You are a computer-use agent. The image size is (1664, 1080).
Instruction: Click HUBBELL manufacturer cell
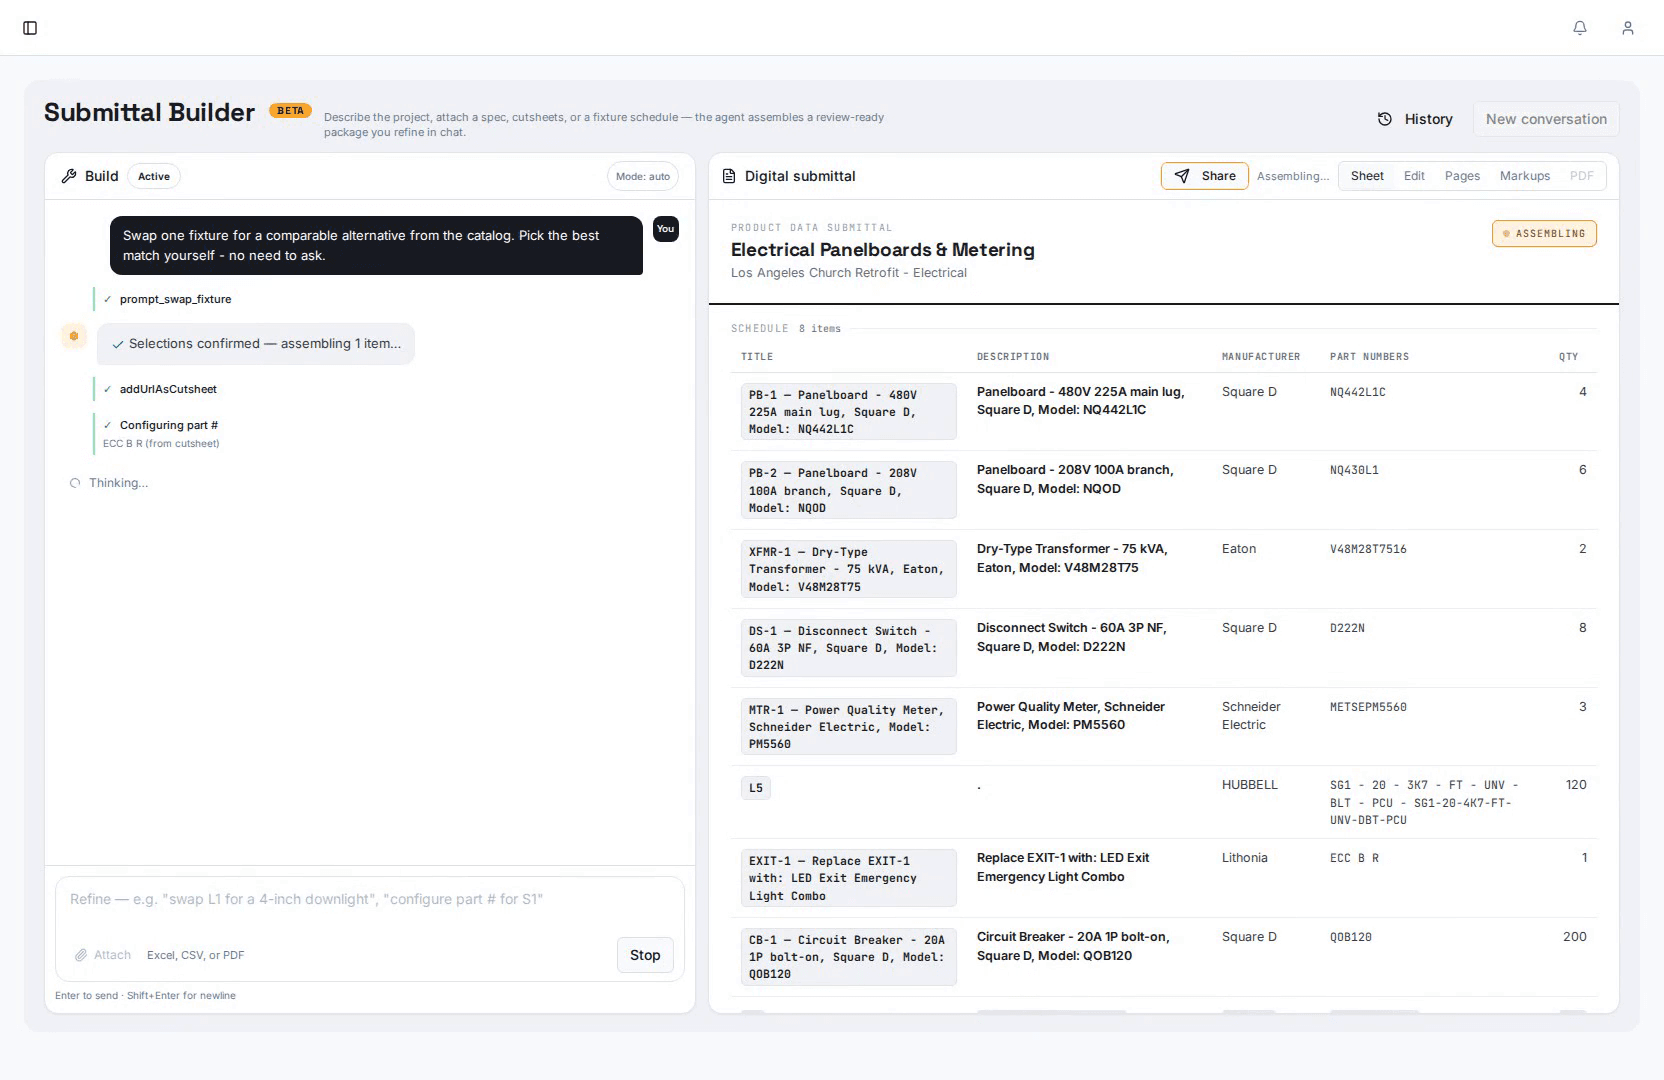[x=1250, y=785]
